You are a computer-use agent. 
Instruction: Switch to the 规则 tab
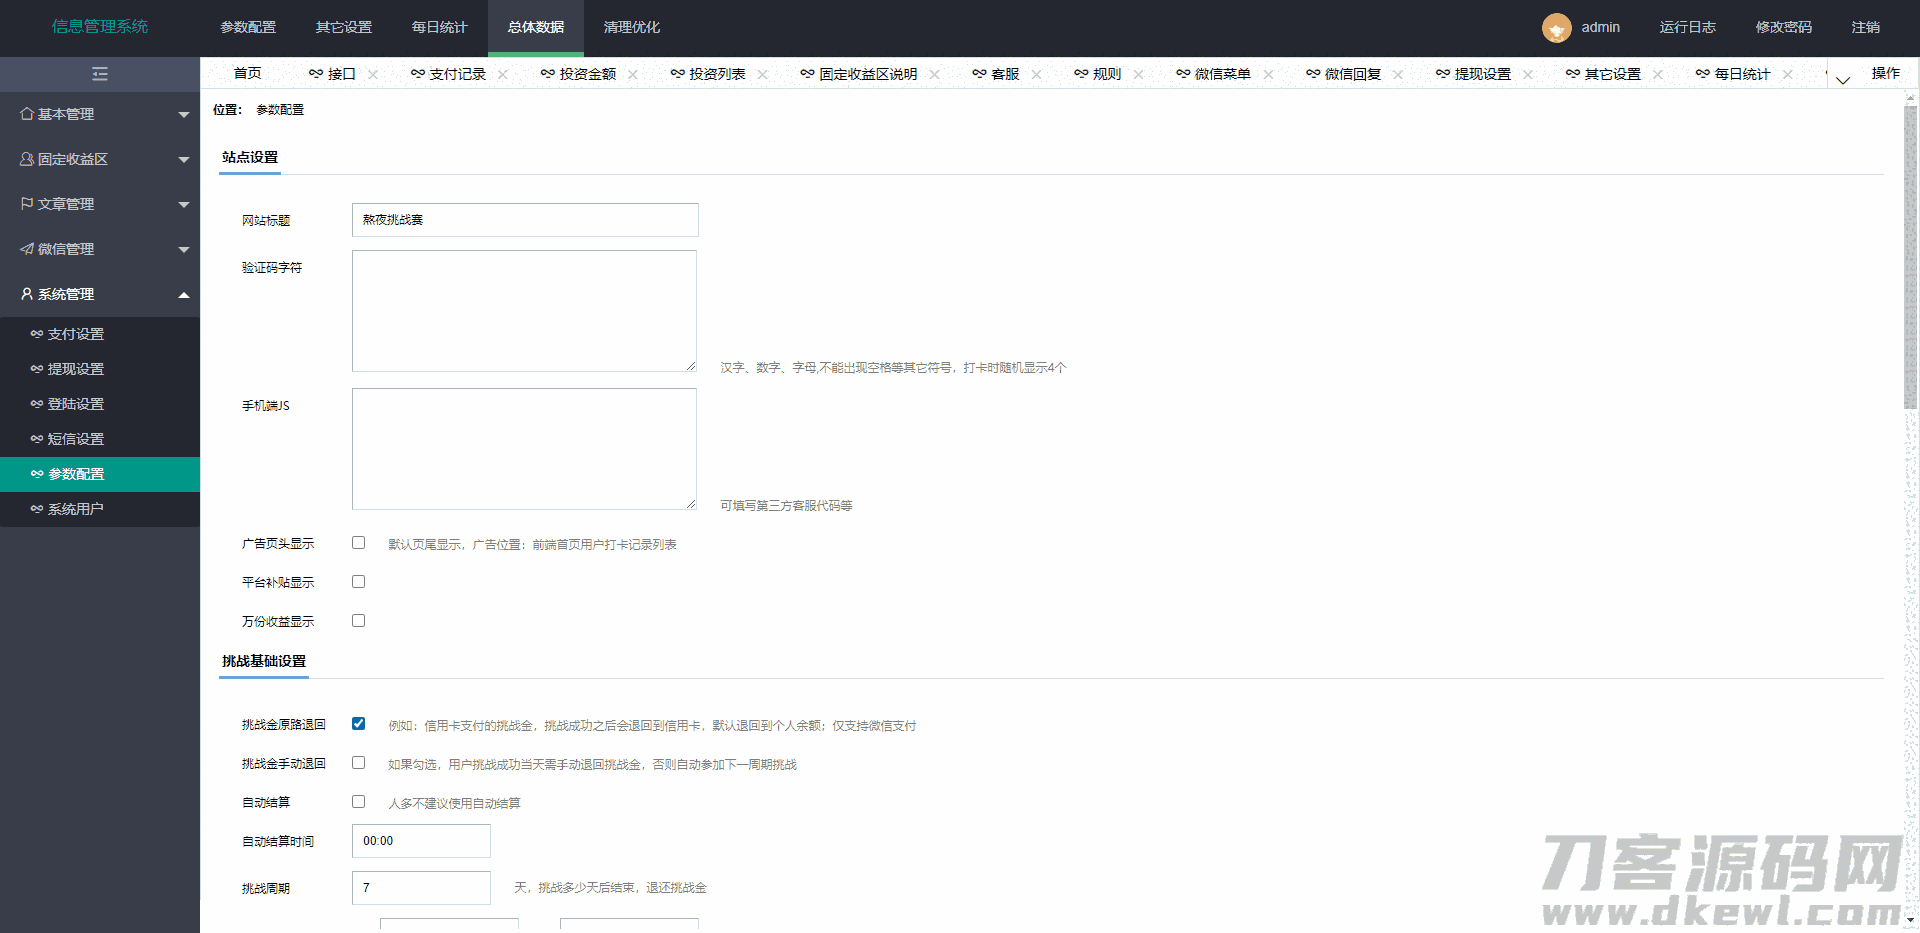click(1107, 74)
